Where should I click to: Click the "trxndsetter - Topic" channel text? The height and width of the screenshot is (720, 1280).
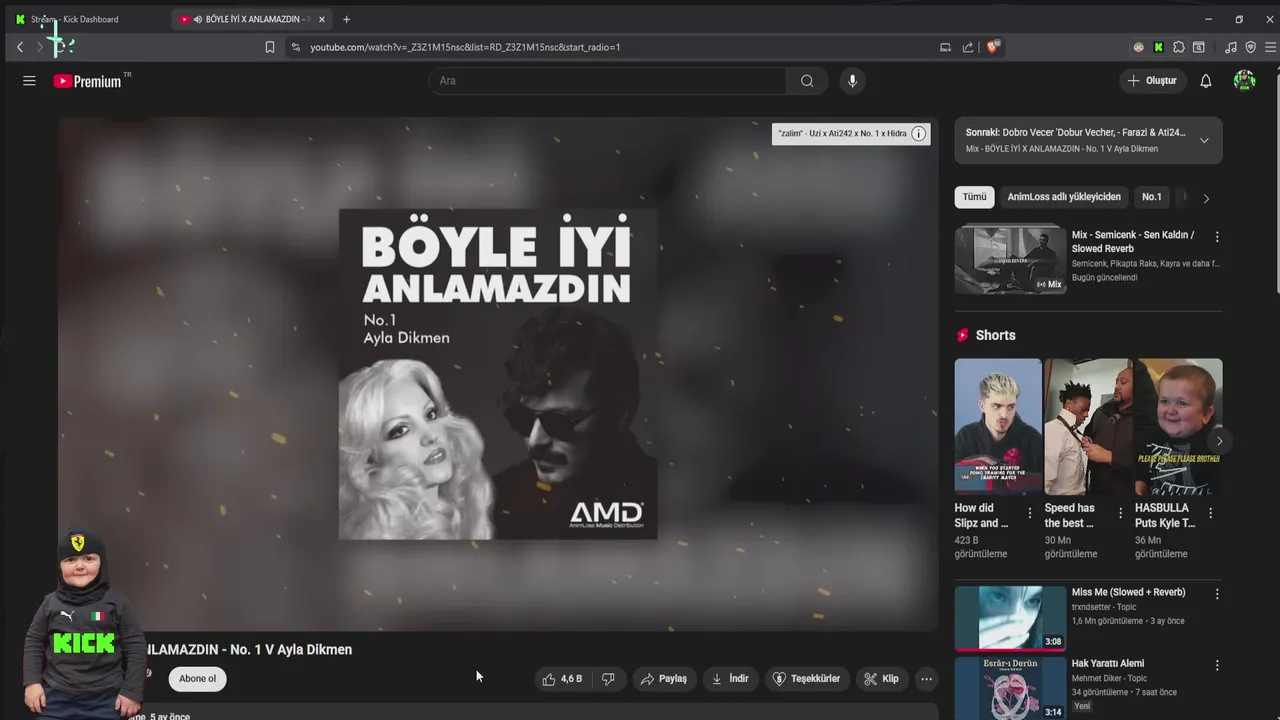[1104, 607]
